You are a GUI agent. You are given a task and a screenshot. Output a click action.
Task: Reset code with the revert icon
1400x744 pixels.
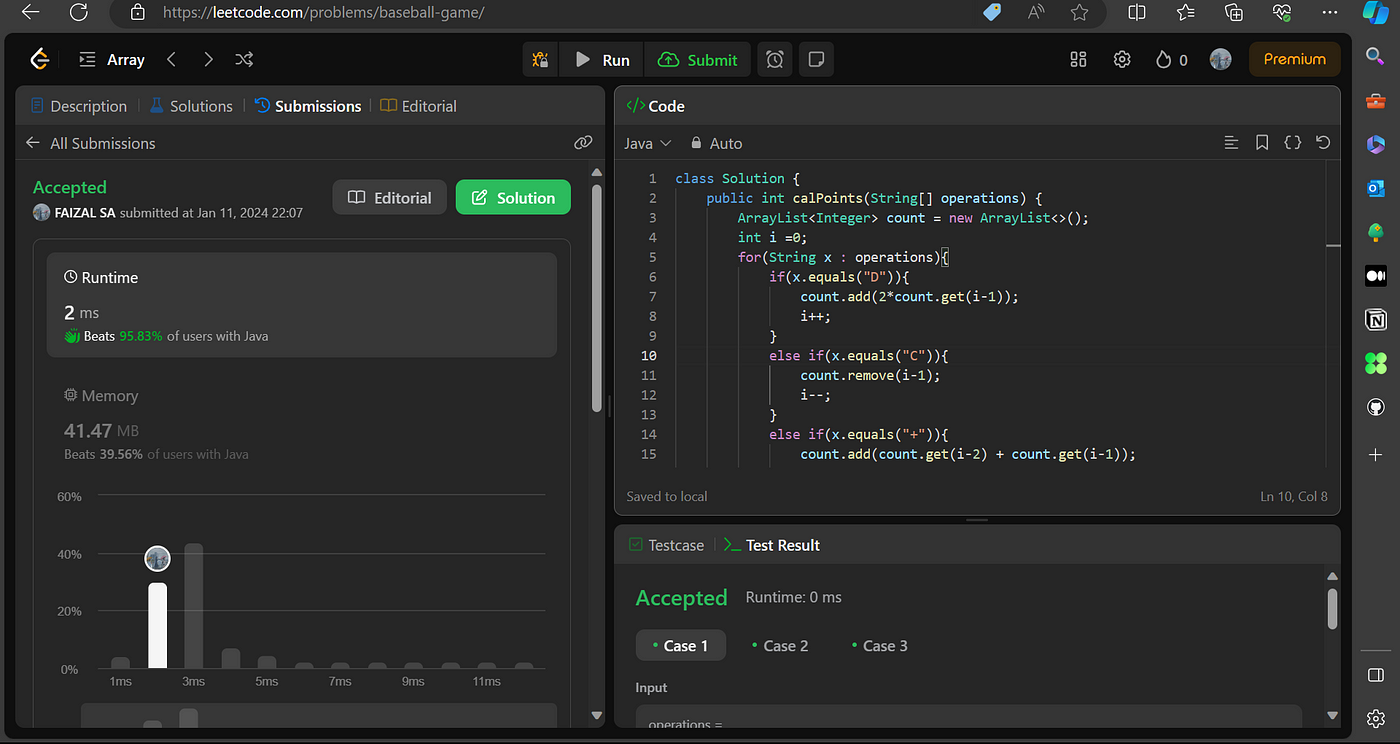(1323, 143)
